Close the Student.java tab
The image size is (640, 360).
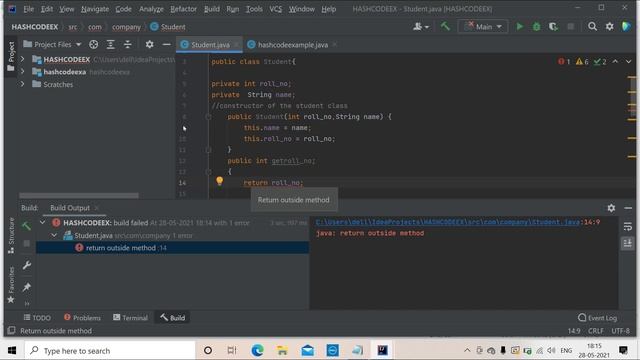pos(236,45)
